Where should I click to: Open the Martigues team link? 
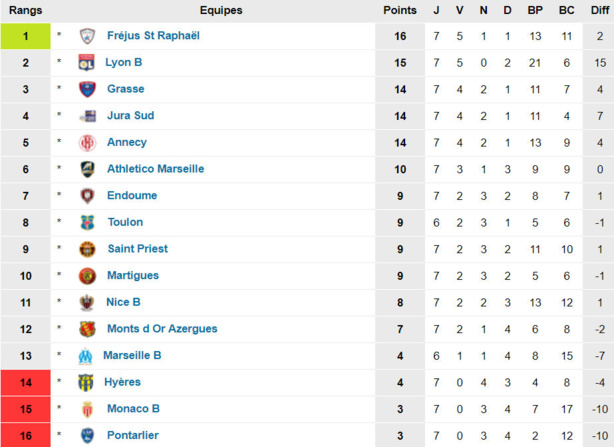point(132,275)
